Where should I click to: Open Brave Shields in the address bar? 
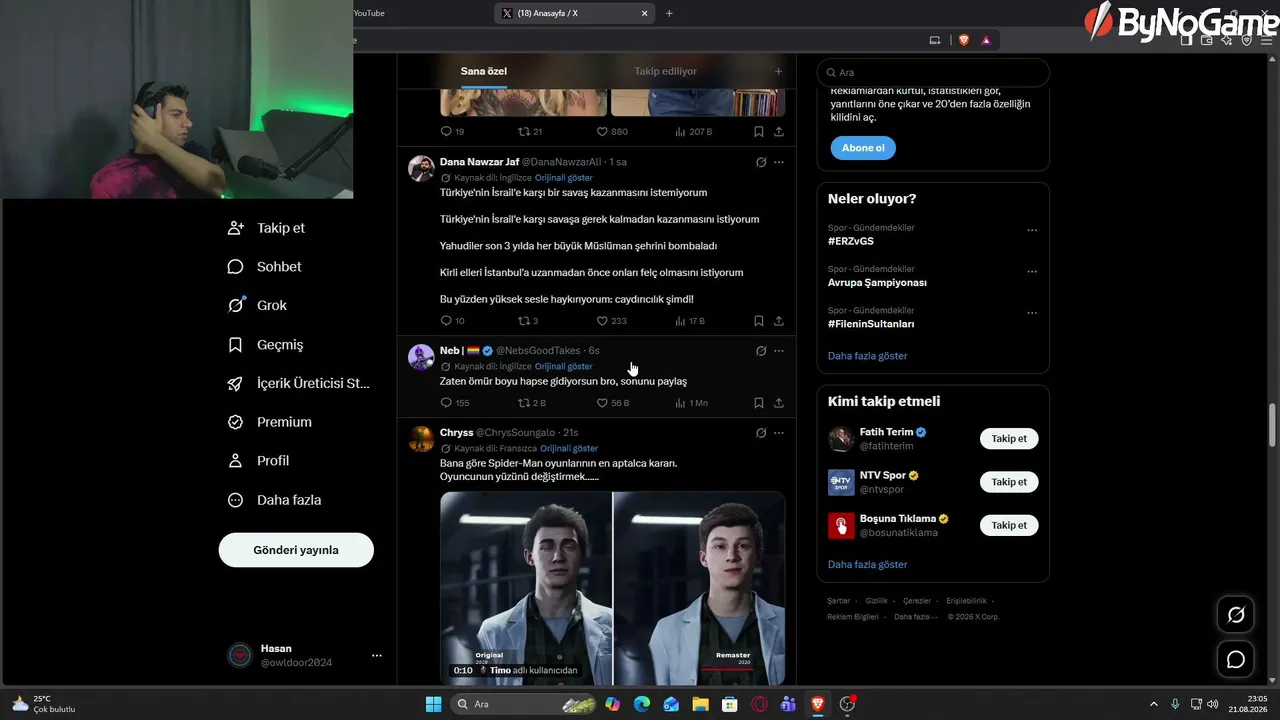[x=964, y=40]
